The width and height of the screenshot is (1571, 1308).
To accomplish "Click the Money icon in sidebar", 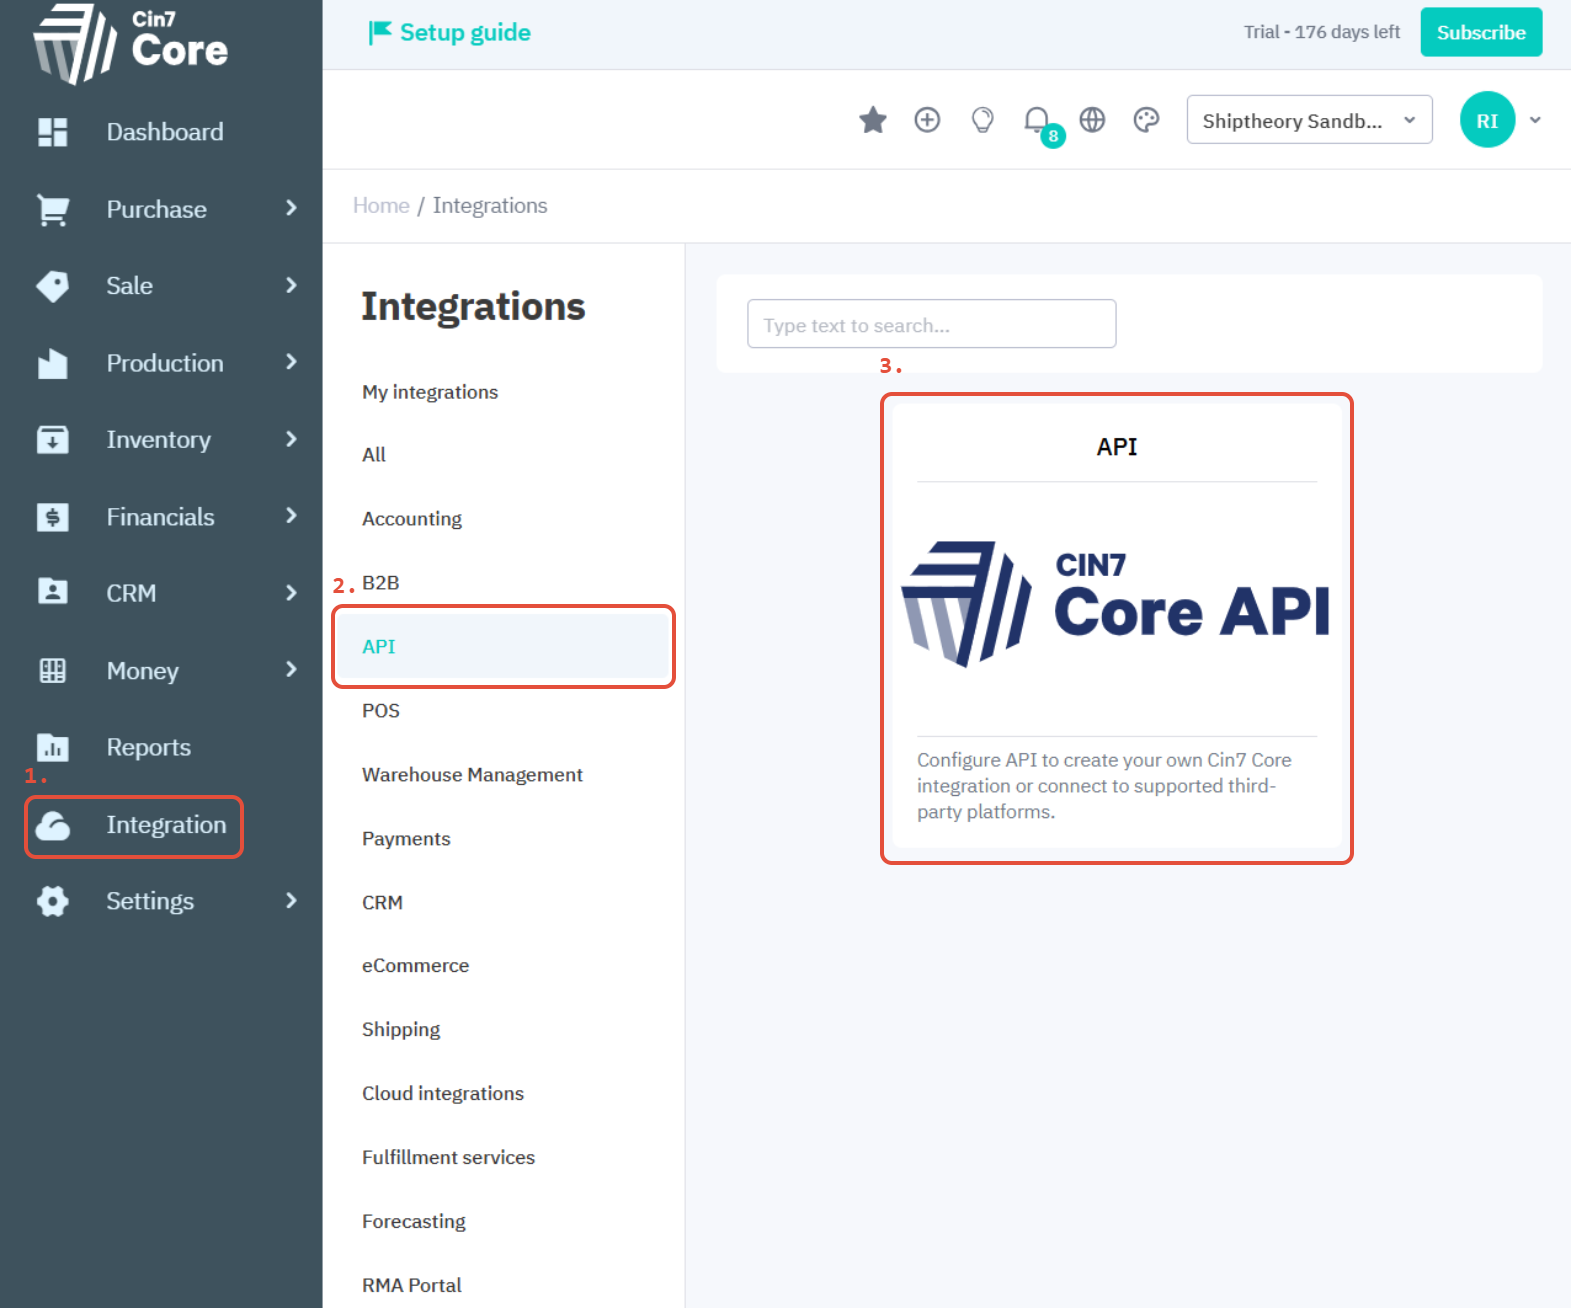I will click(52, 670).
